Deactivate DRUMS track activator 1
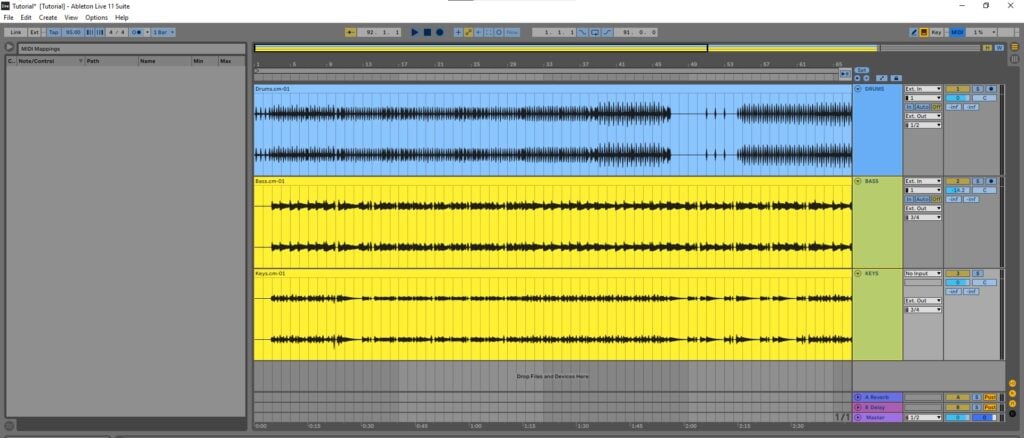The width and height of the screenshot is (1024, 438). click(x=957, y=89)
